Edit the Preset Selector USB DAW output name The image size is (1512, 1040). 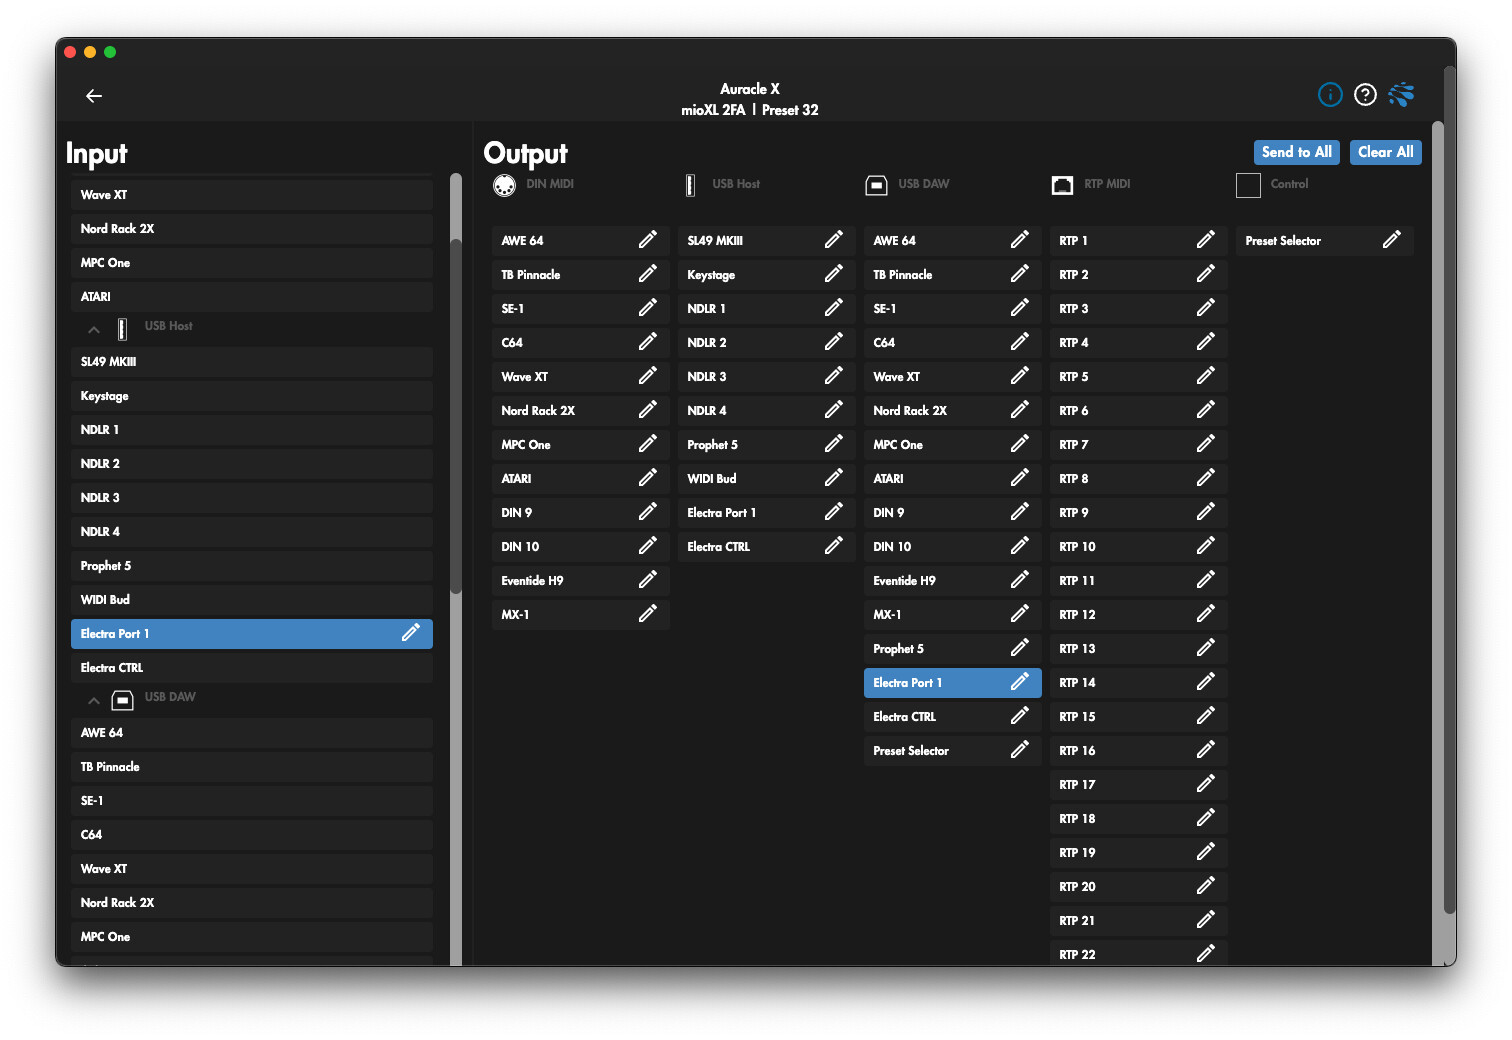click(x=1019, y=750)
